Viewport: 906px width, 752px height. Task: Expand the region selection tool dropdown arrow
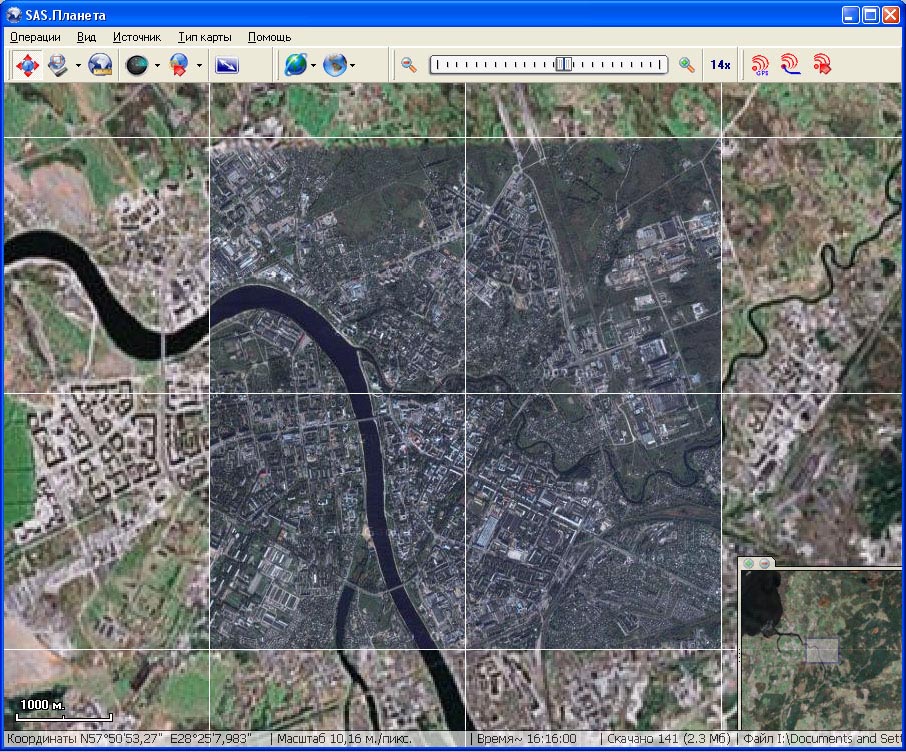(78, 65)
